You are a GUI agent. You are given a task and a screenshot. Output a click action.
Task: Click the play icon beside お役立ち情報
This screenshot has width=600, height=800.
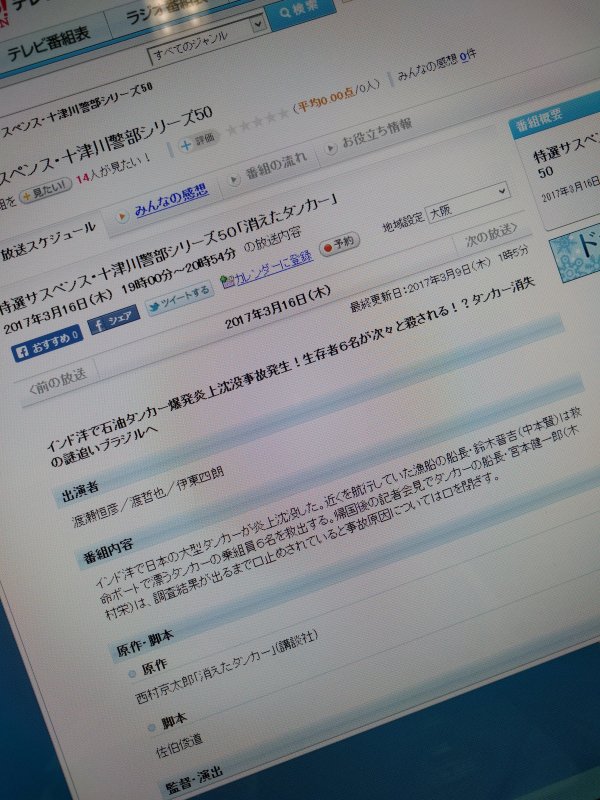[x=331, y=148]
